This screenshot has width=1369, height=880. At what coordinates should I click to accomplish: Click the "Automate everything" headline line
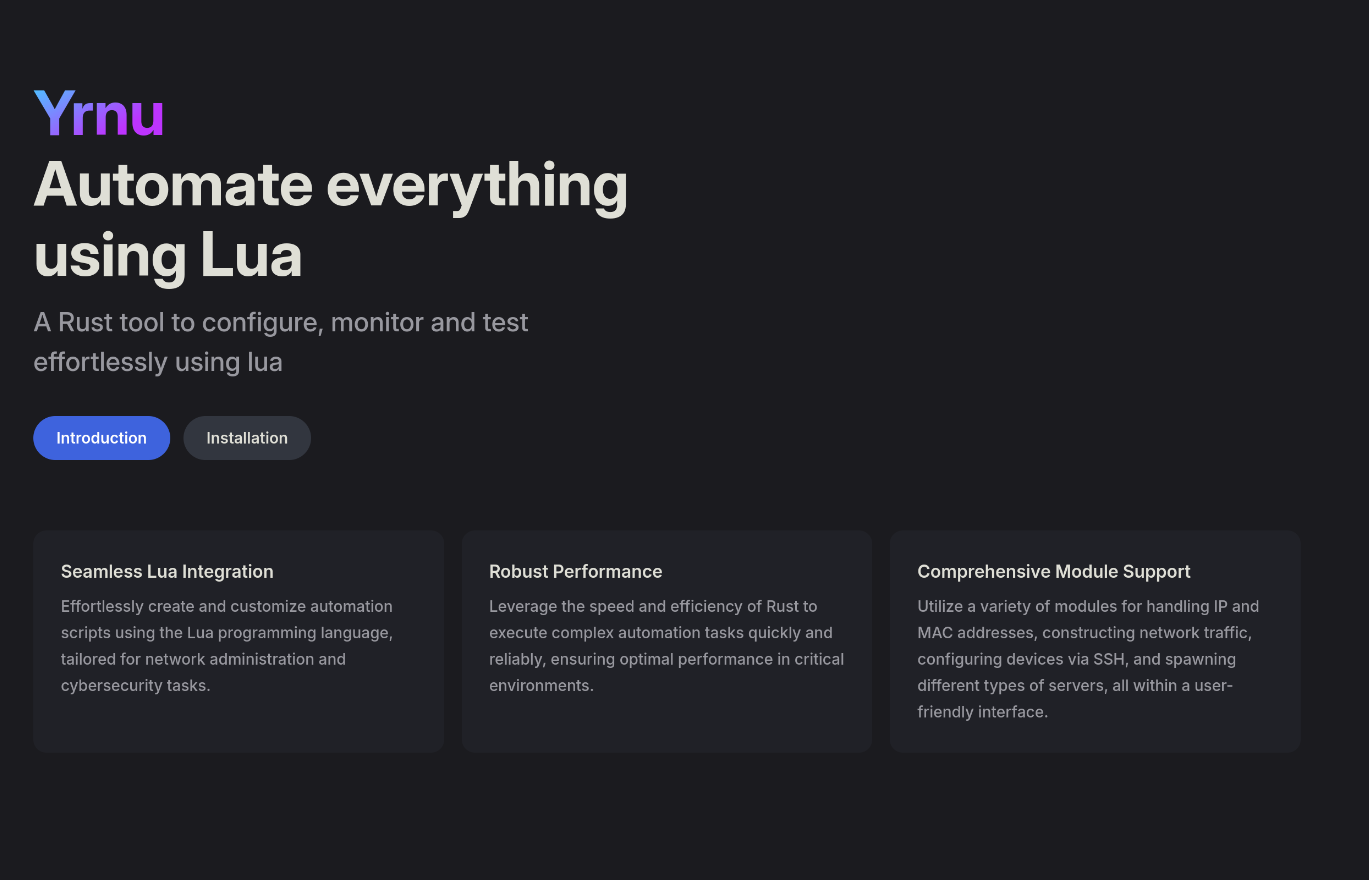click(x=331, y=185)
